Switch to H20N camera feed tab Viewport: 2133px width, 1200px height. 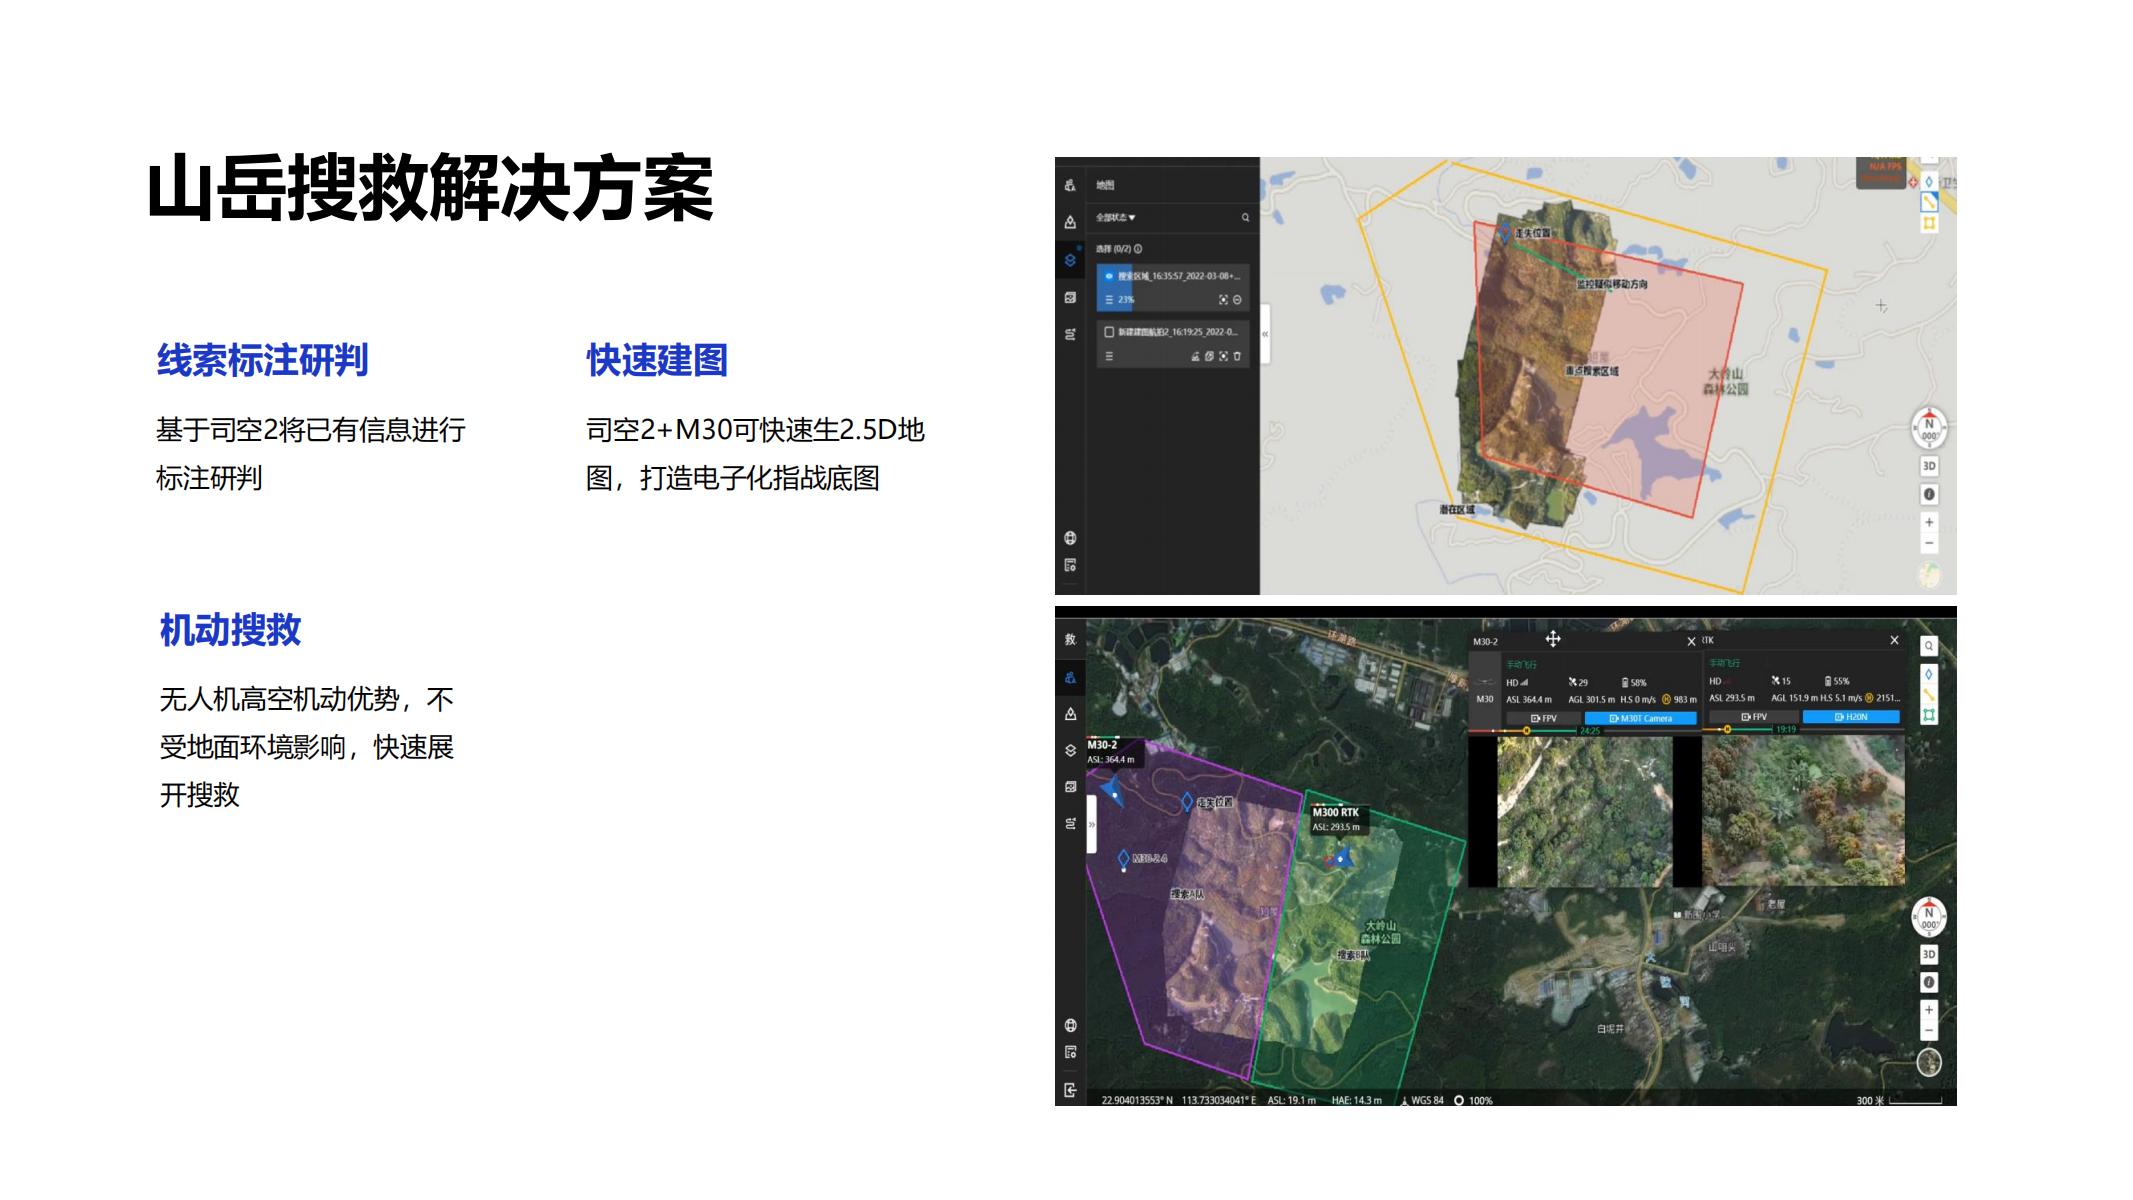[1850, 717]
